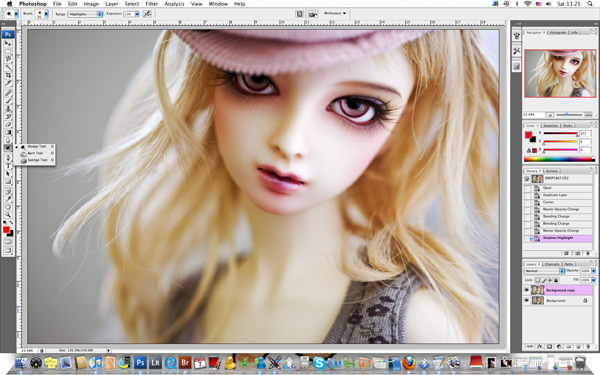Open the layer blend mode dropdown Normal

tap(544, 271)
